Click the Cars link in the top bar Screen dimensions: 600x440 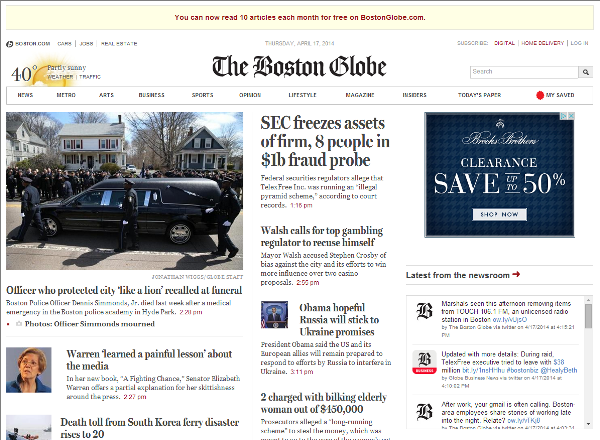pyautogui.click(x=64, y=44)
